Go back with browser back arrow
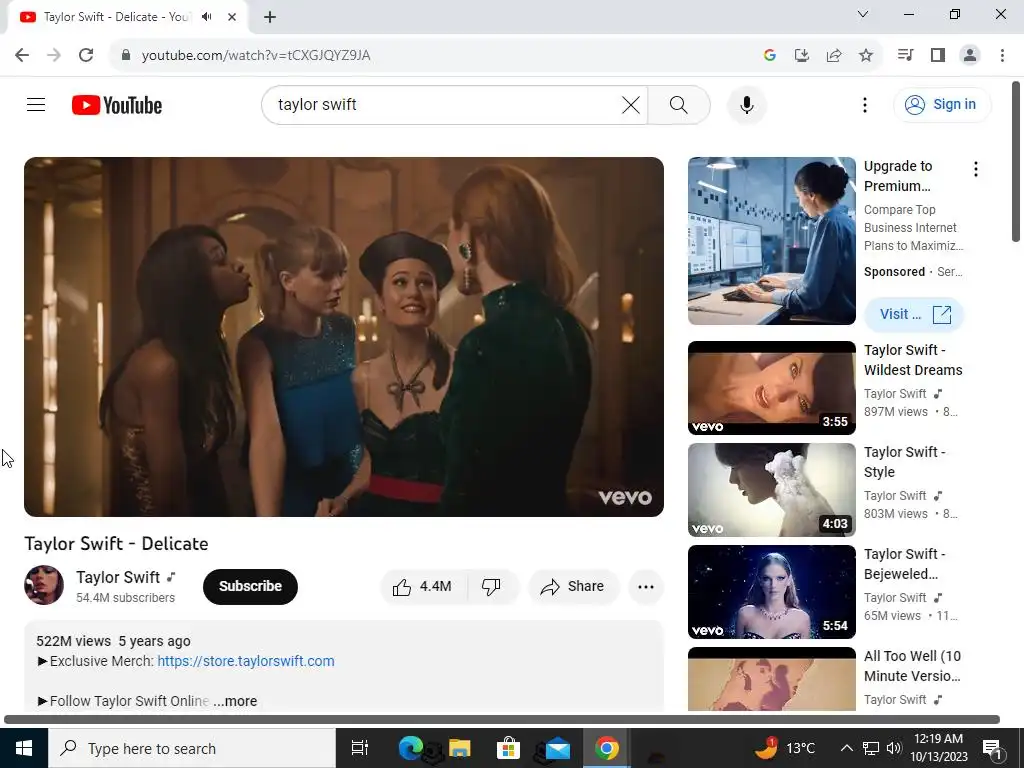 tap(22, 55)
